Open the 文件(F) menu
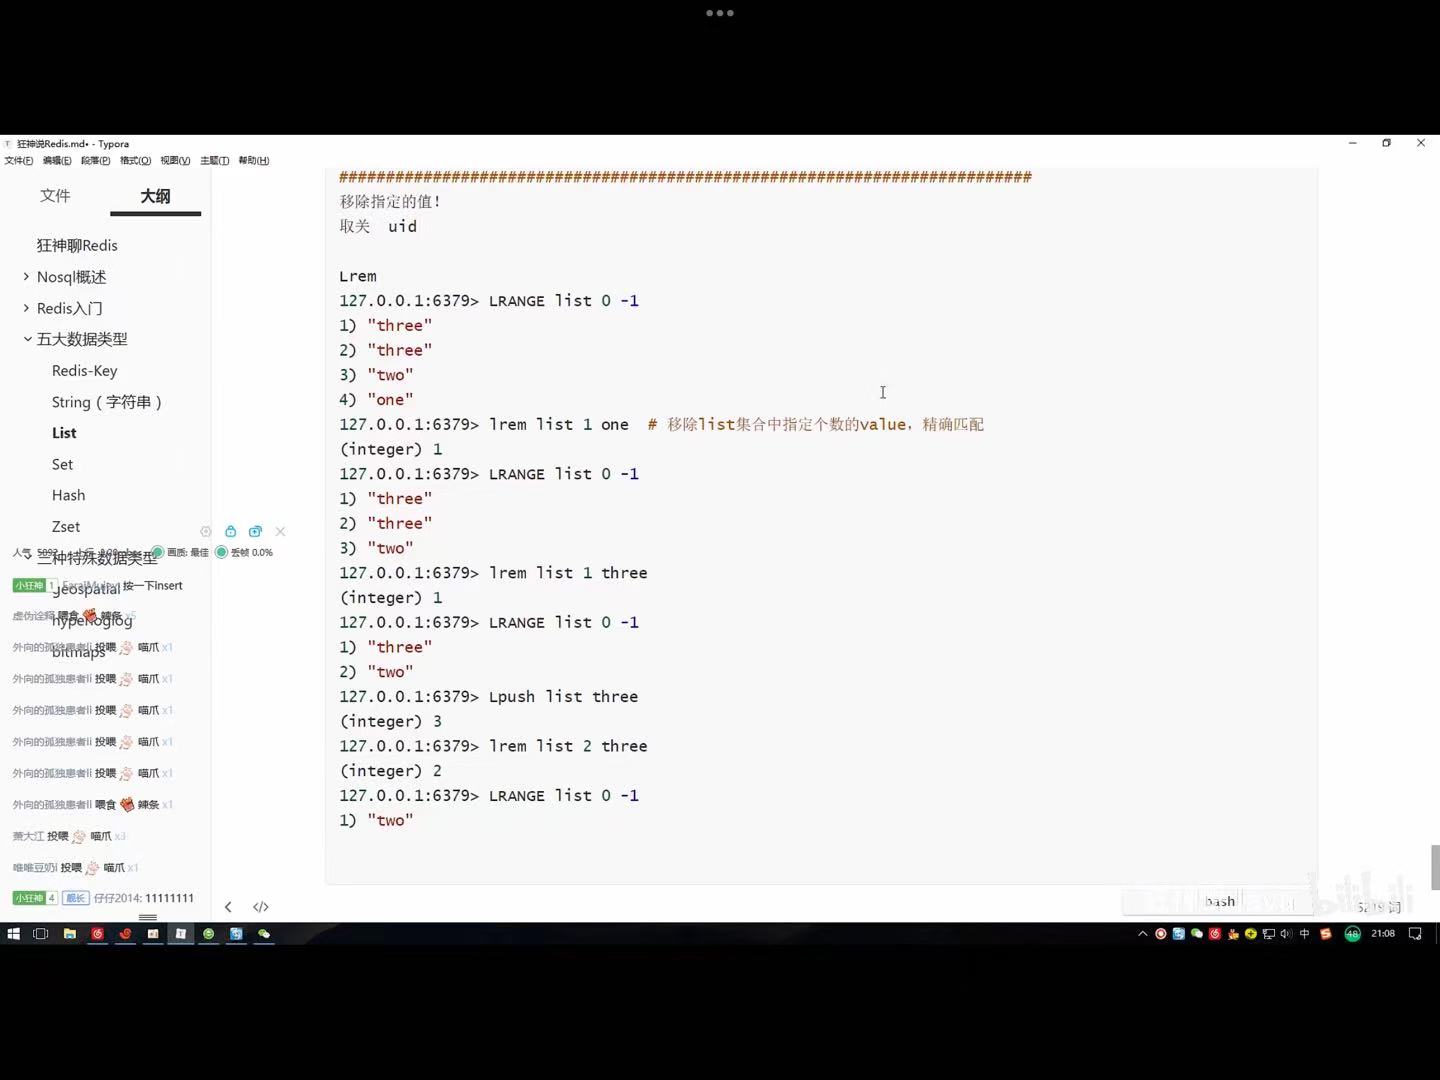The width and height of the screenshot is (1440, 1080). click(x=18, y=160)
